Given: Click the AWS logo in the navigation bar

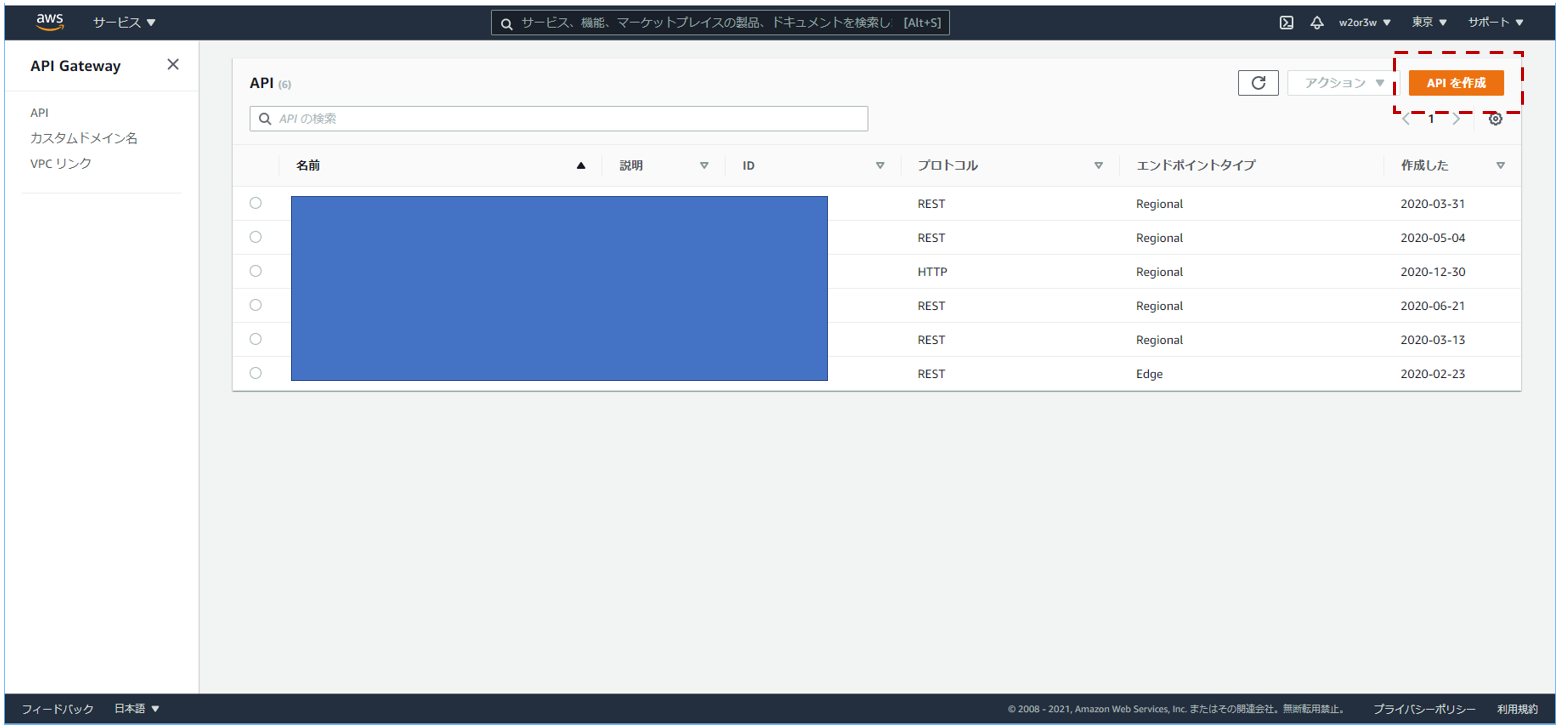Looking at the screenshot, I should point(50,21).
